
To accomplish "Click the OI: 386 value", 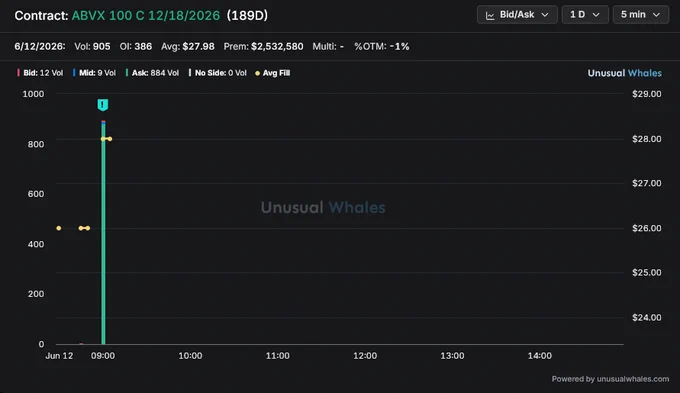I will click(136, 46).
